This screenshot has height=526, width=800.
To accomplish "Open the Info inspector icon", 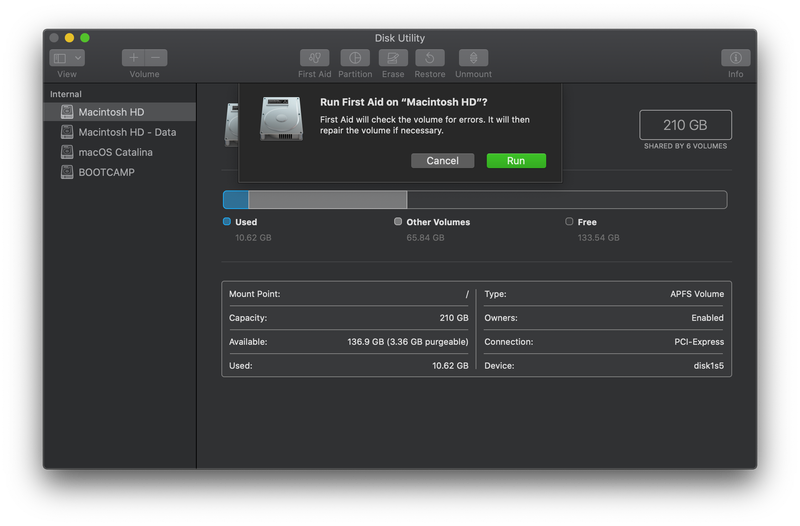I will click(x=735, y=58).
